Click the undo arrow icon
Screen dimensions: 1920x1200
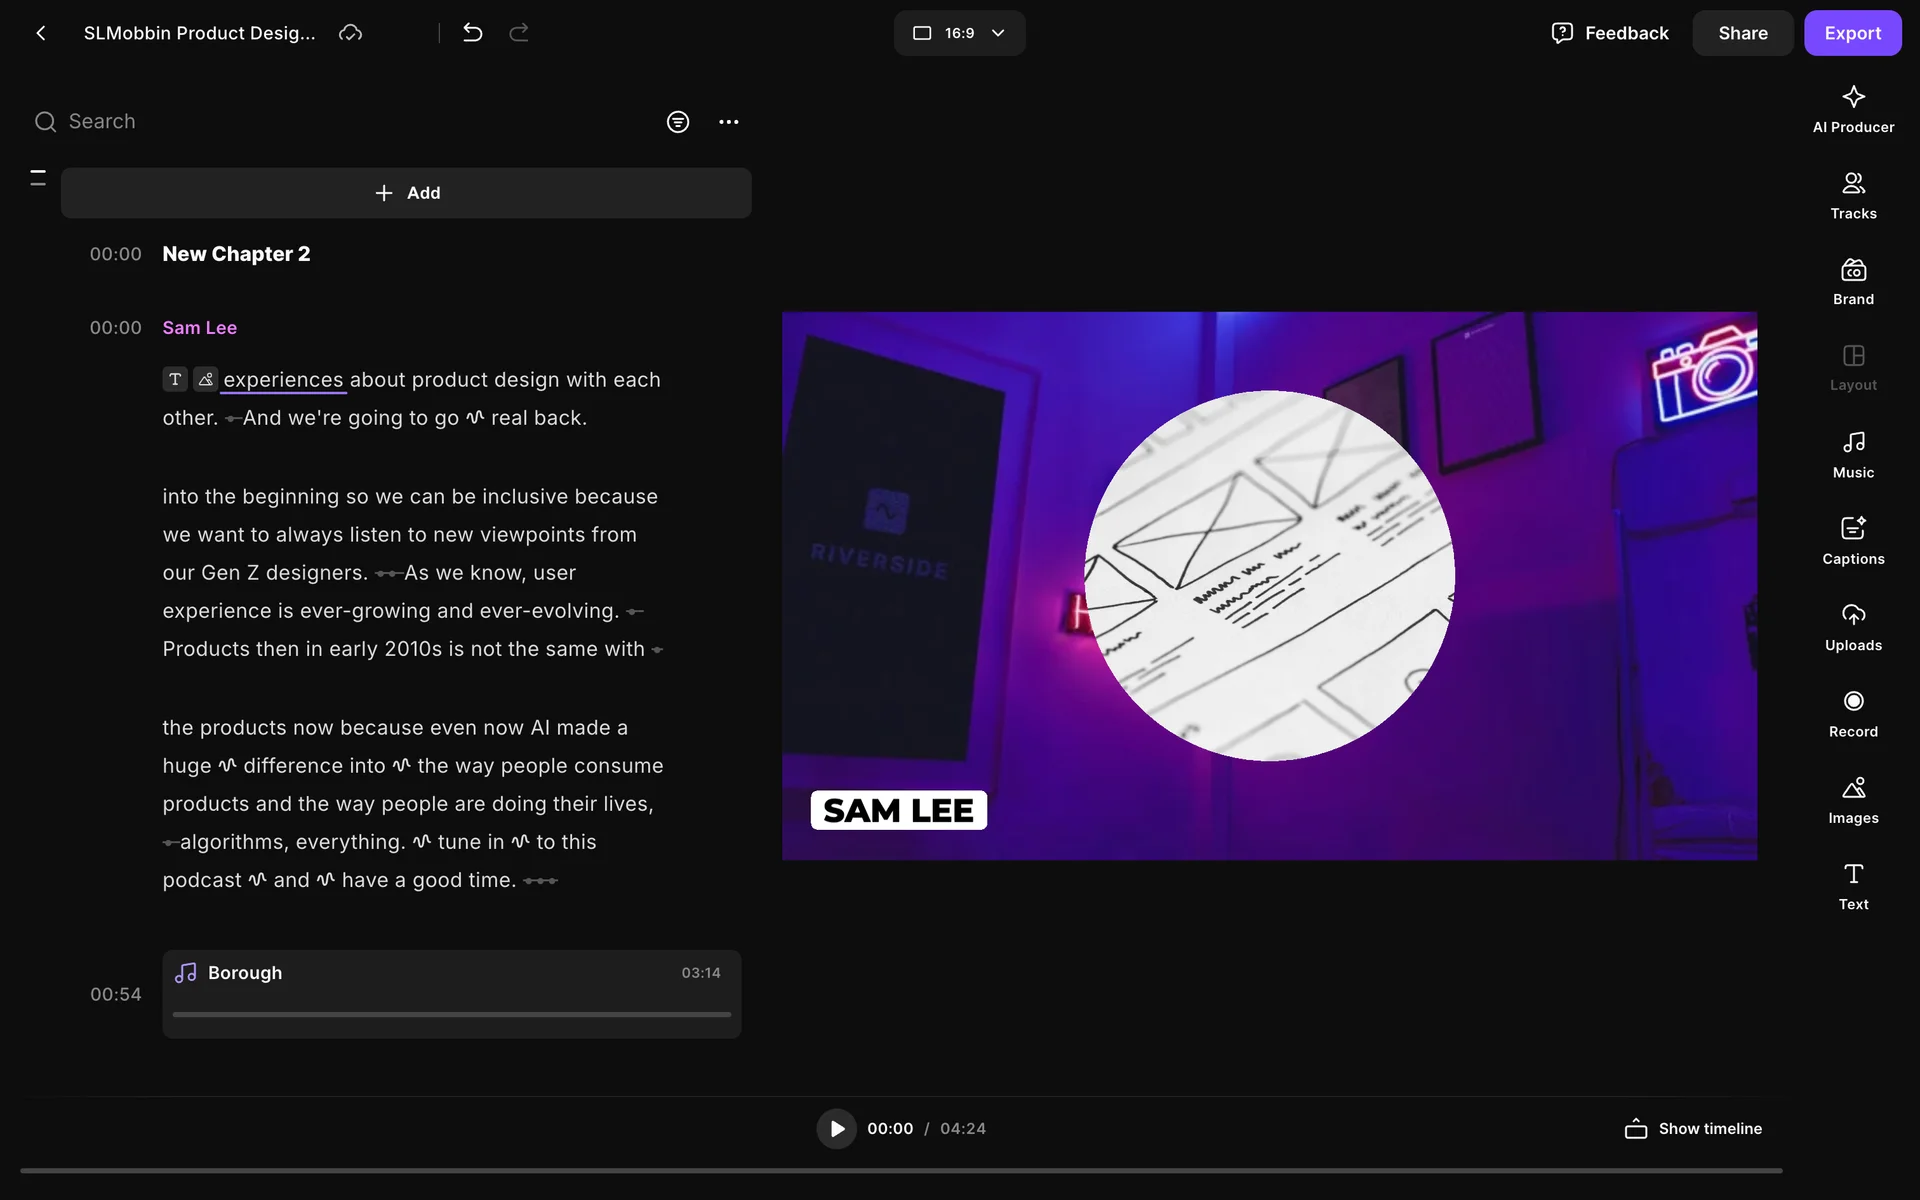point(472,33)
